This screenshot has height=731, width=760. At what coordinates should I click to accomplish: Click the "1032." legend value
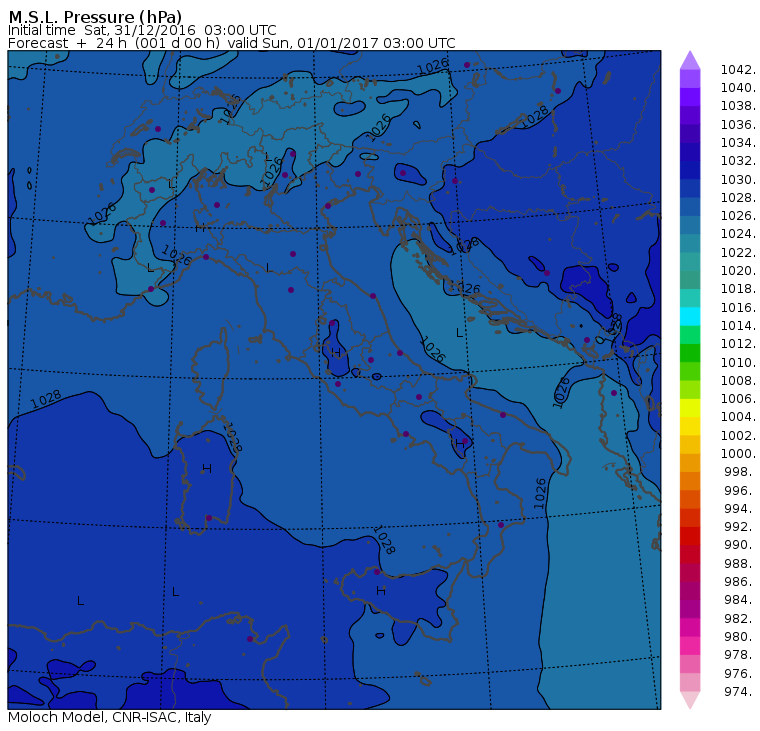click(738, 161)
